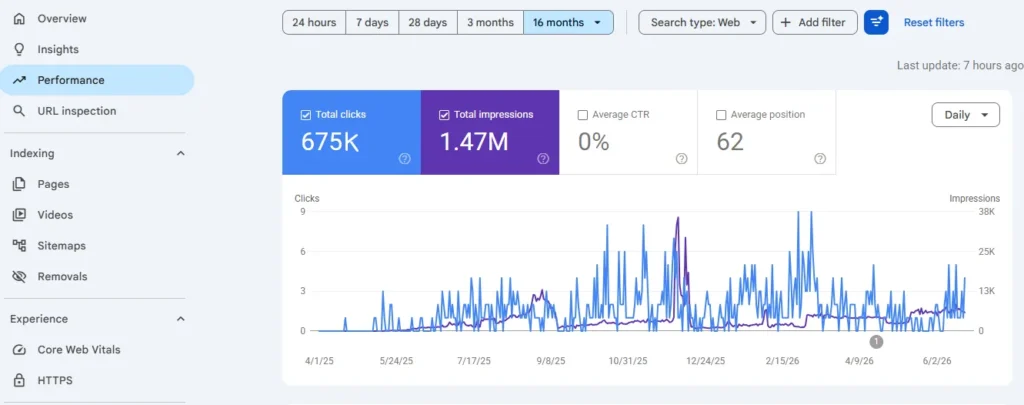Image resolution: width=1024 pixels, height=405 pixels.
Task: Click the Removals crossed-eye icon
Action: [19, 276]
